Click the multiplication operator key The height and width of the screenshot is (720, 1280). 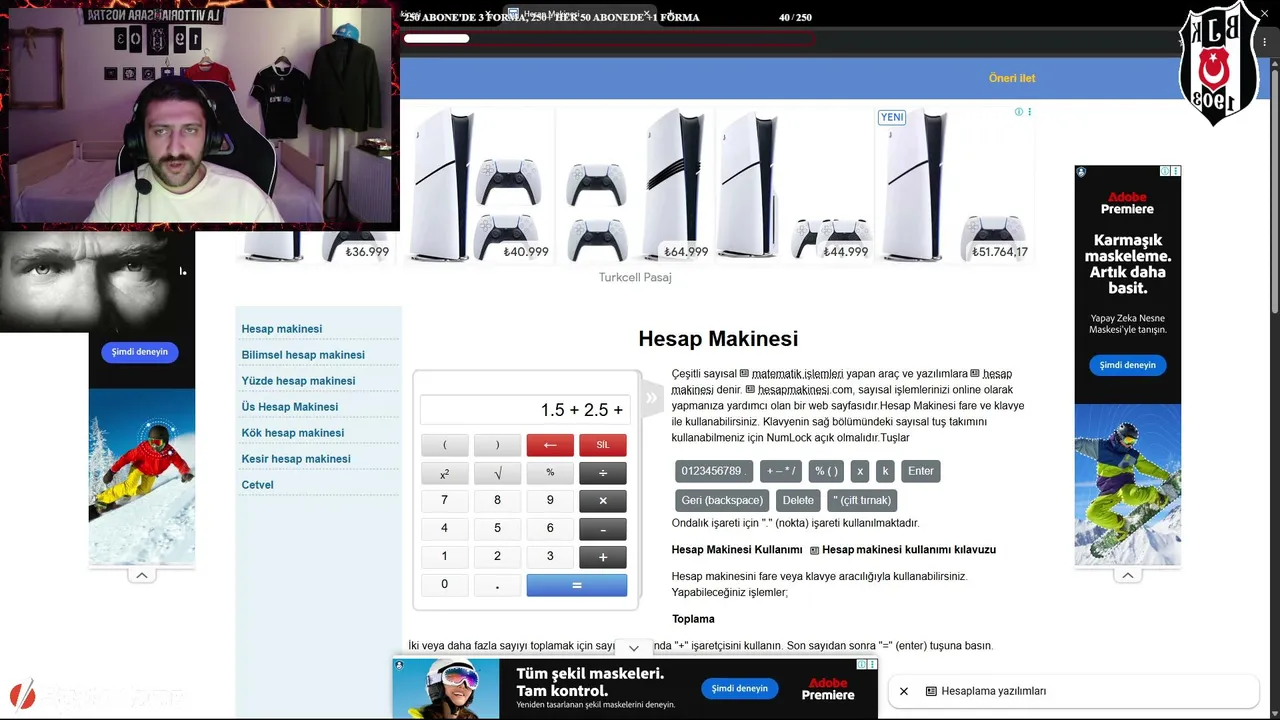(603, 501)
